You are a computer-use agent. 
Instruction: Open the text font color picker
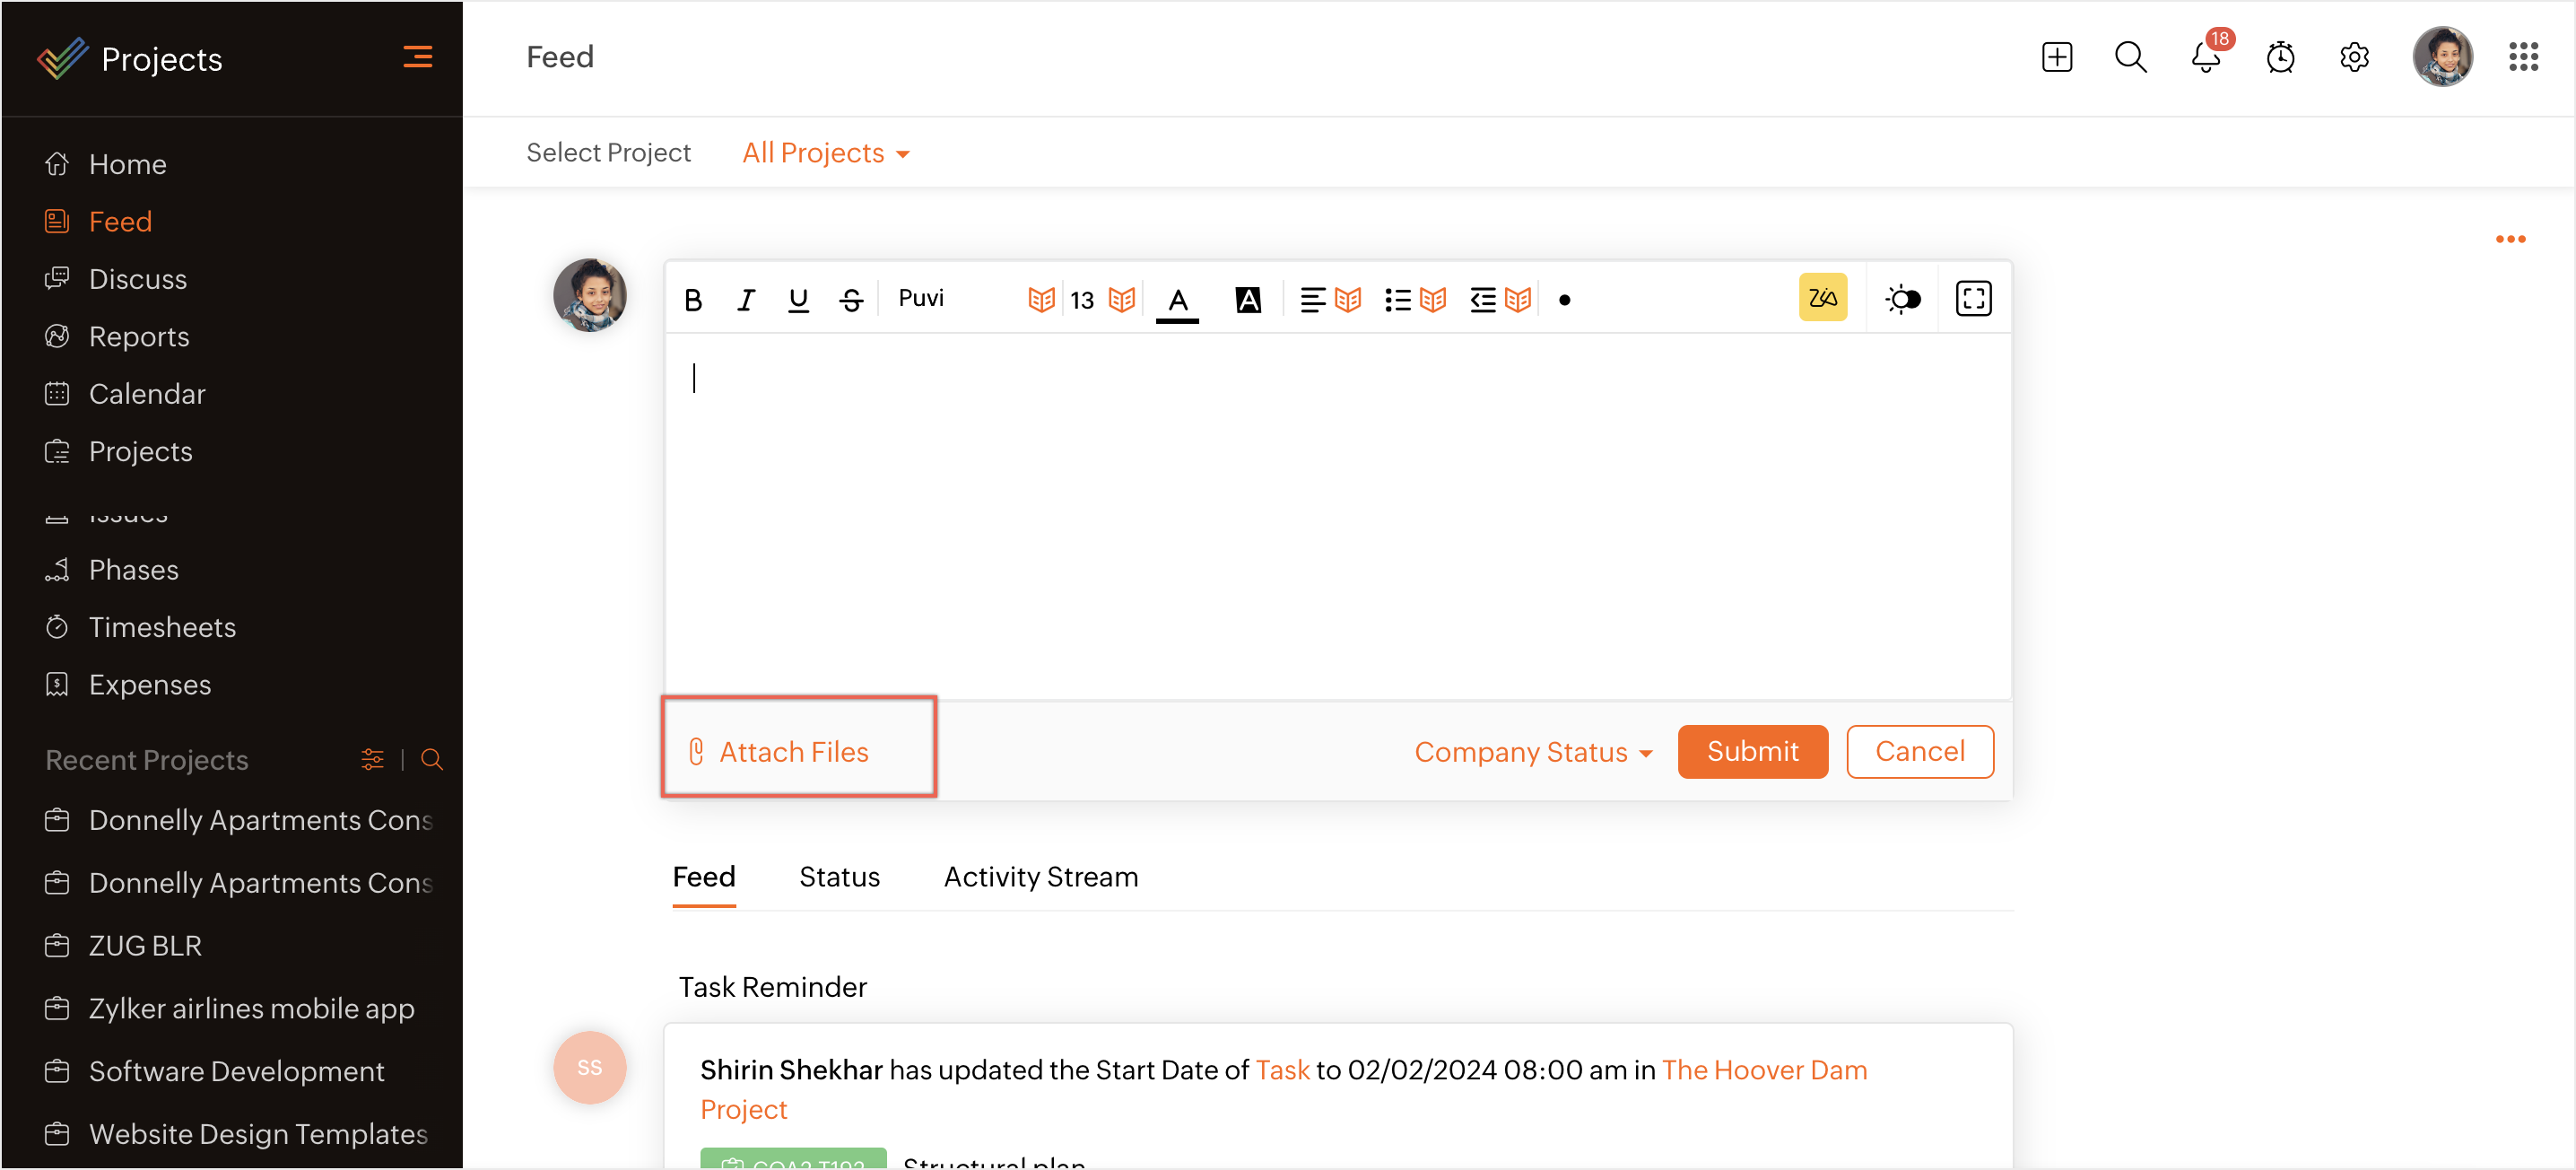pyautogui.click(x=1177, y=299)
